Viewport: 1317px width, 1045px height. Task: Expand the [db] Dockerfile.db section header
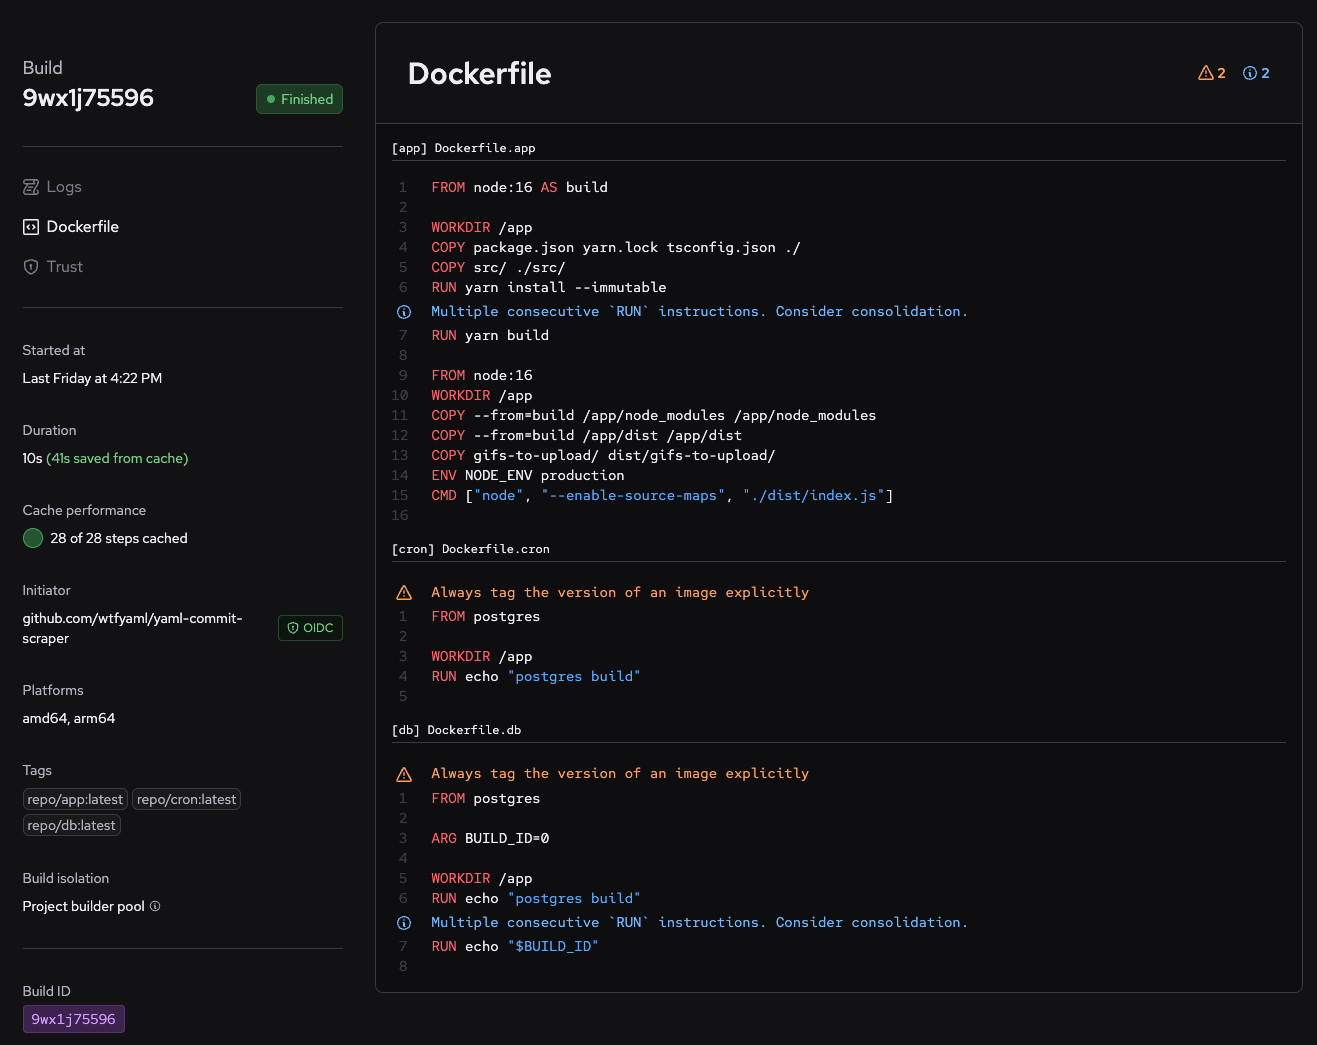tap(456, 729)
